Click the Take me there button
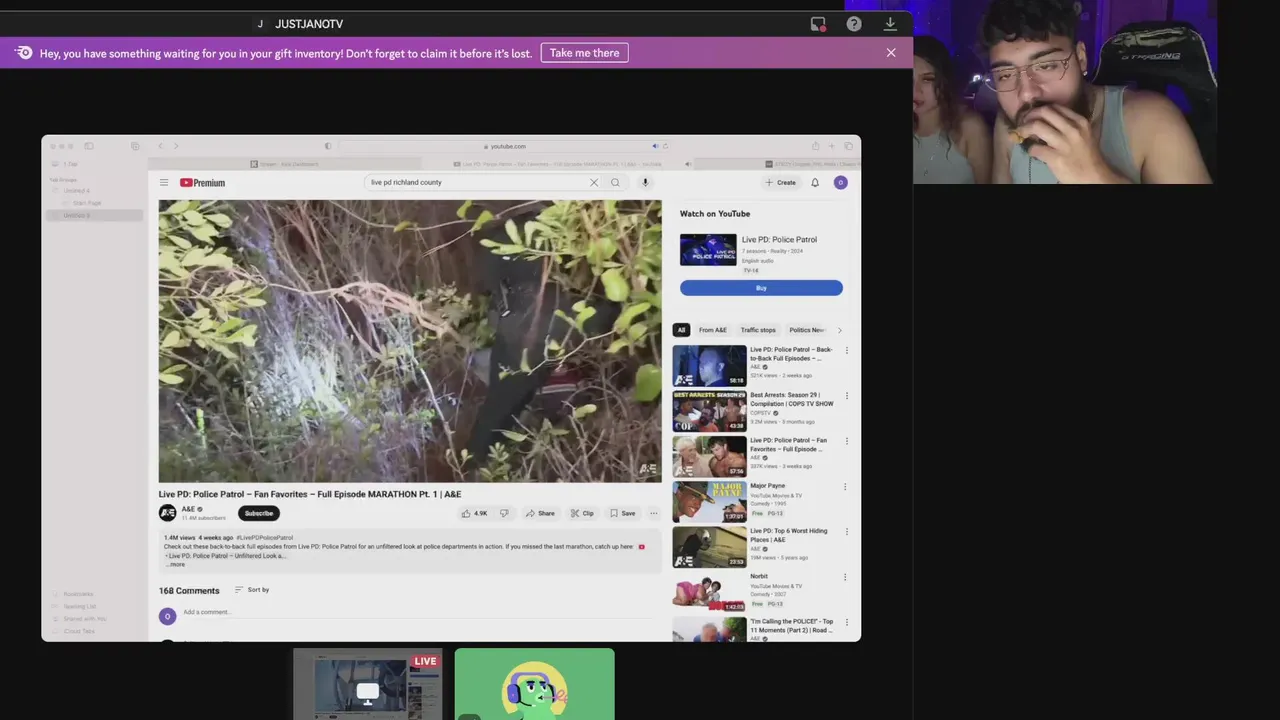 pyautogui.click(x=585, y=53)
